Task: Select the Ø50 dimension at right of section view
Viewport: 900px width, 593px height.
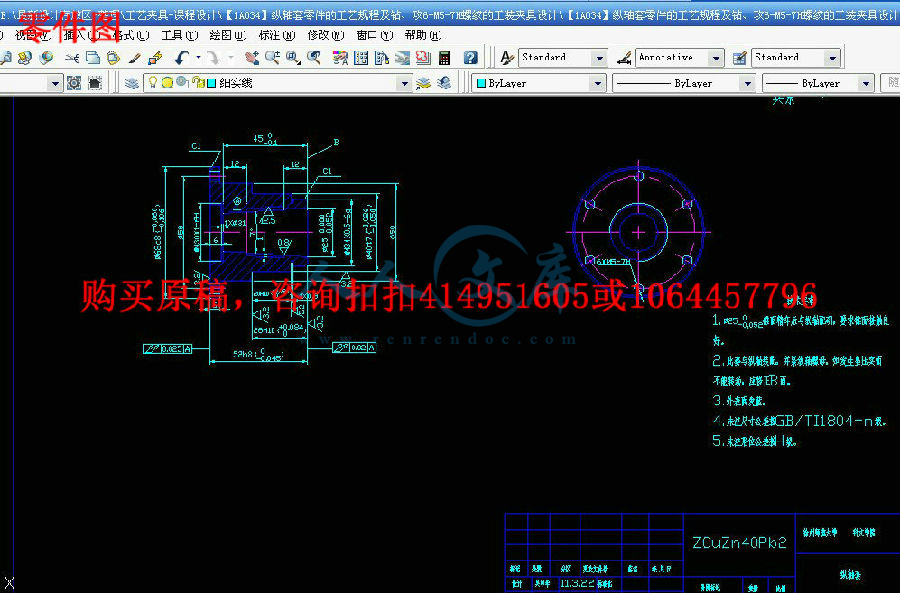Action: point(393,232)
